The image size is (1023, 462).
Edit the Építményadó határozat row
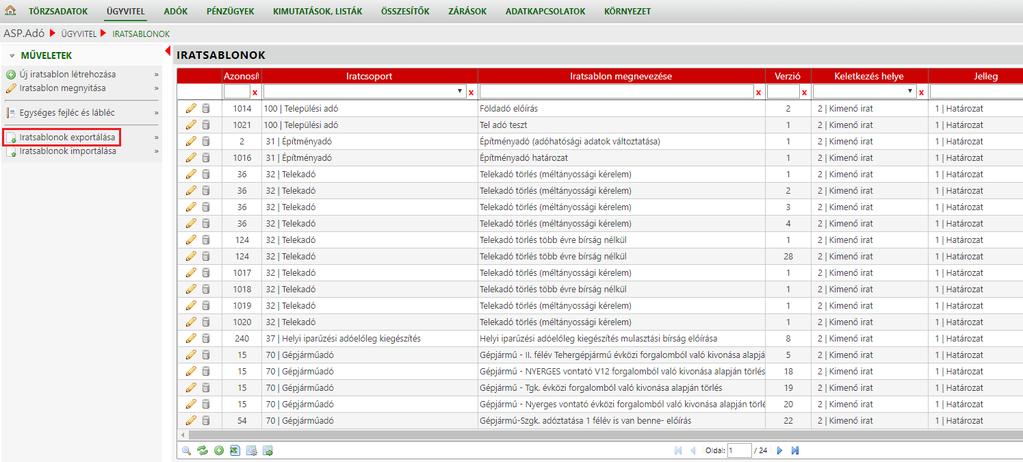pos(191,158)
